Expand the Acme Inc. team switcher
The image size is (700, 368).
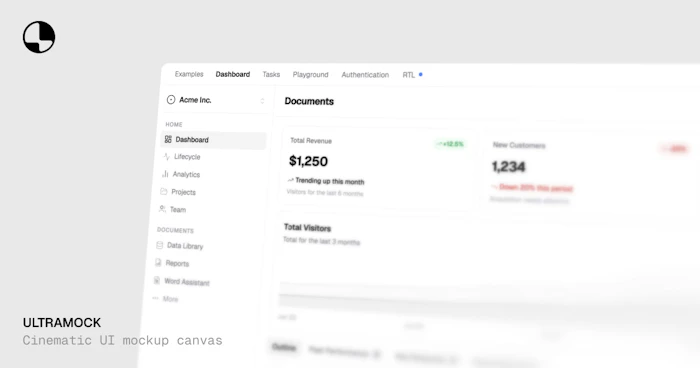coord(262,101)
